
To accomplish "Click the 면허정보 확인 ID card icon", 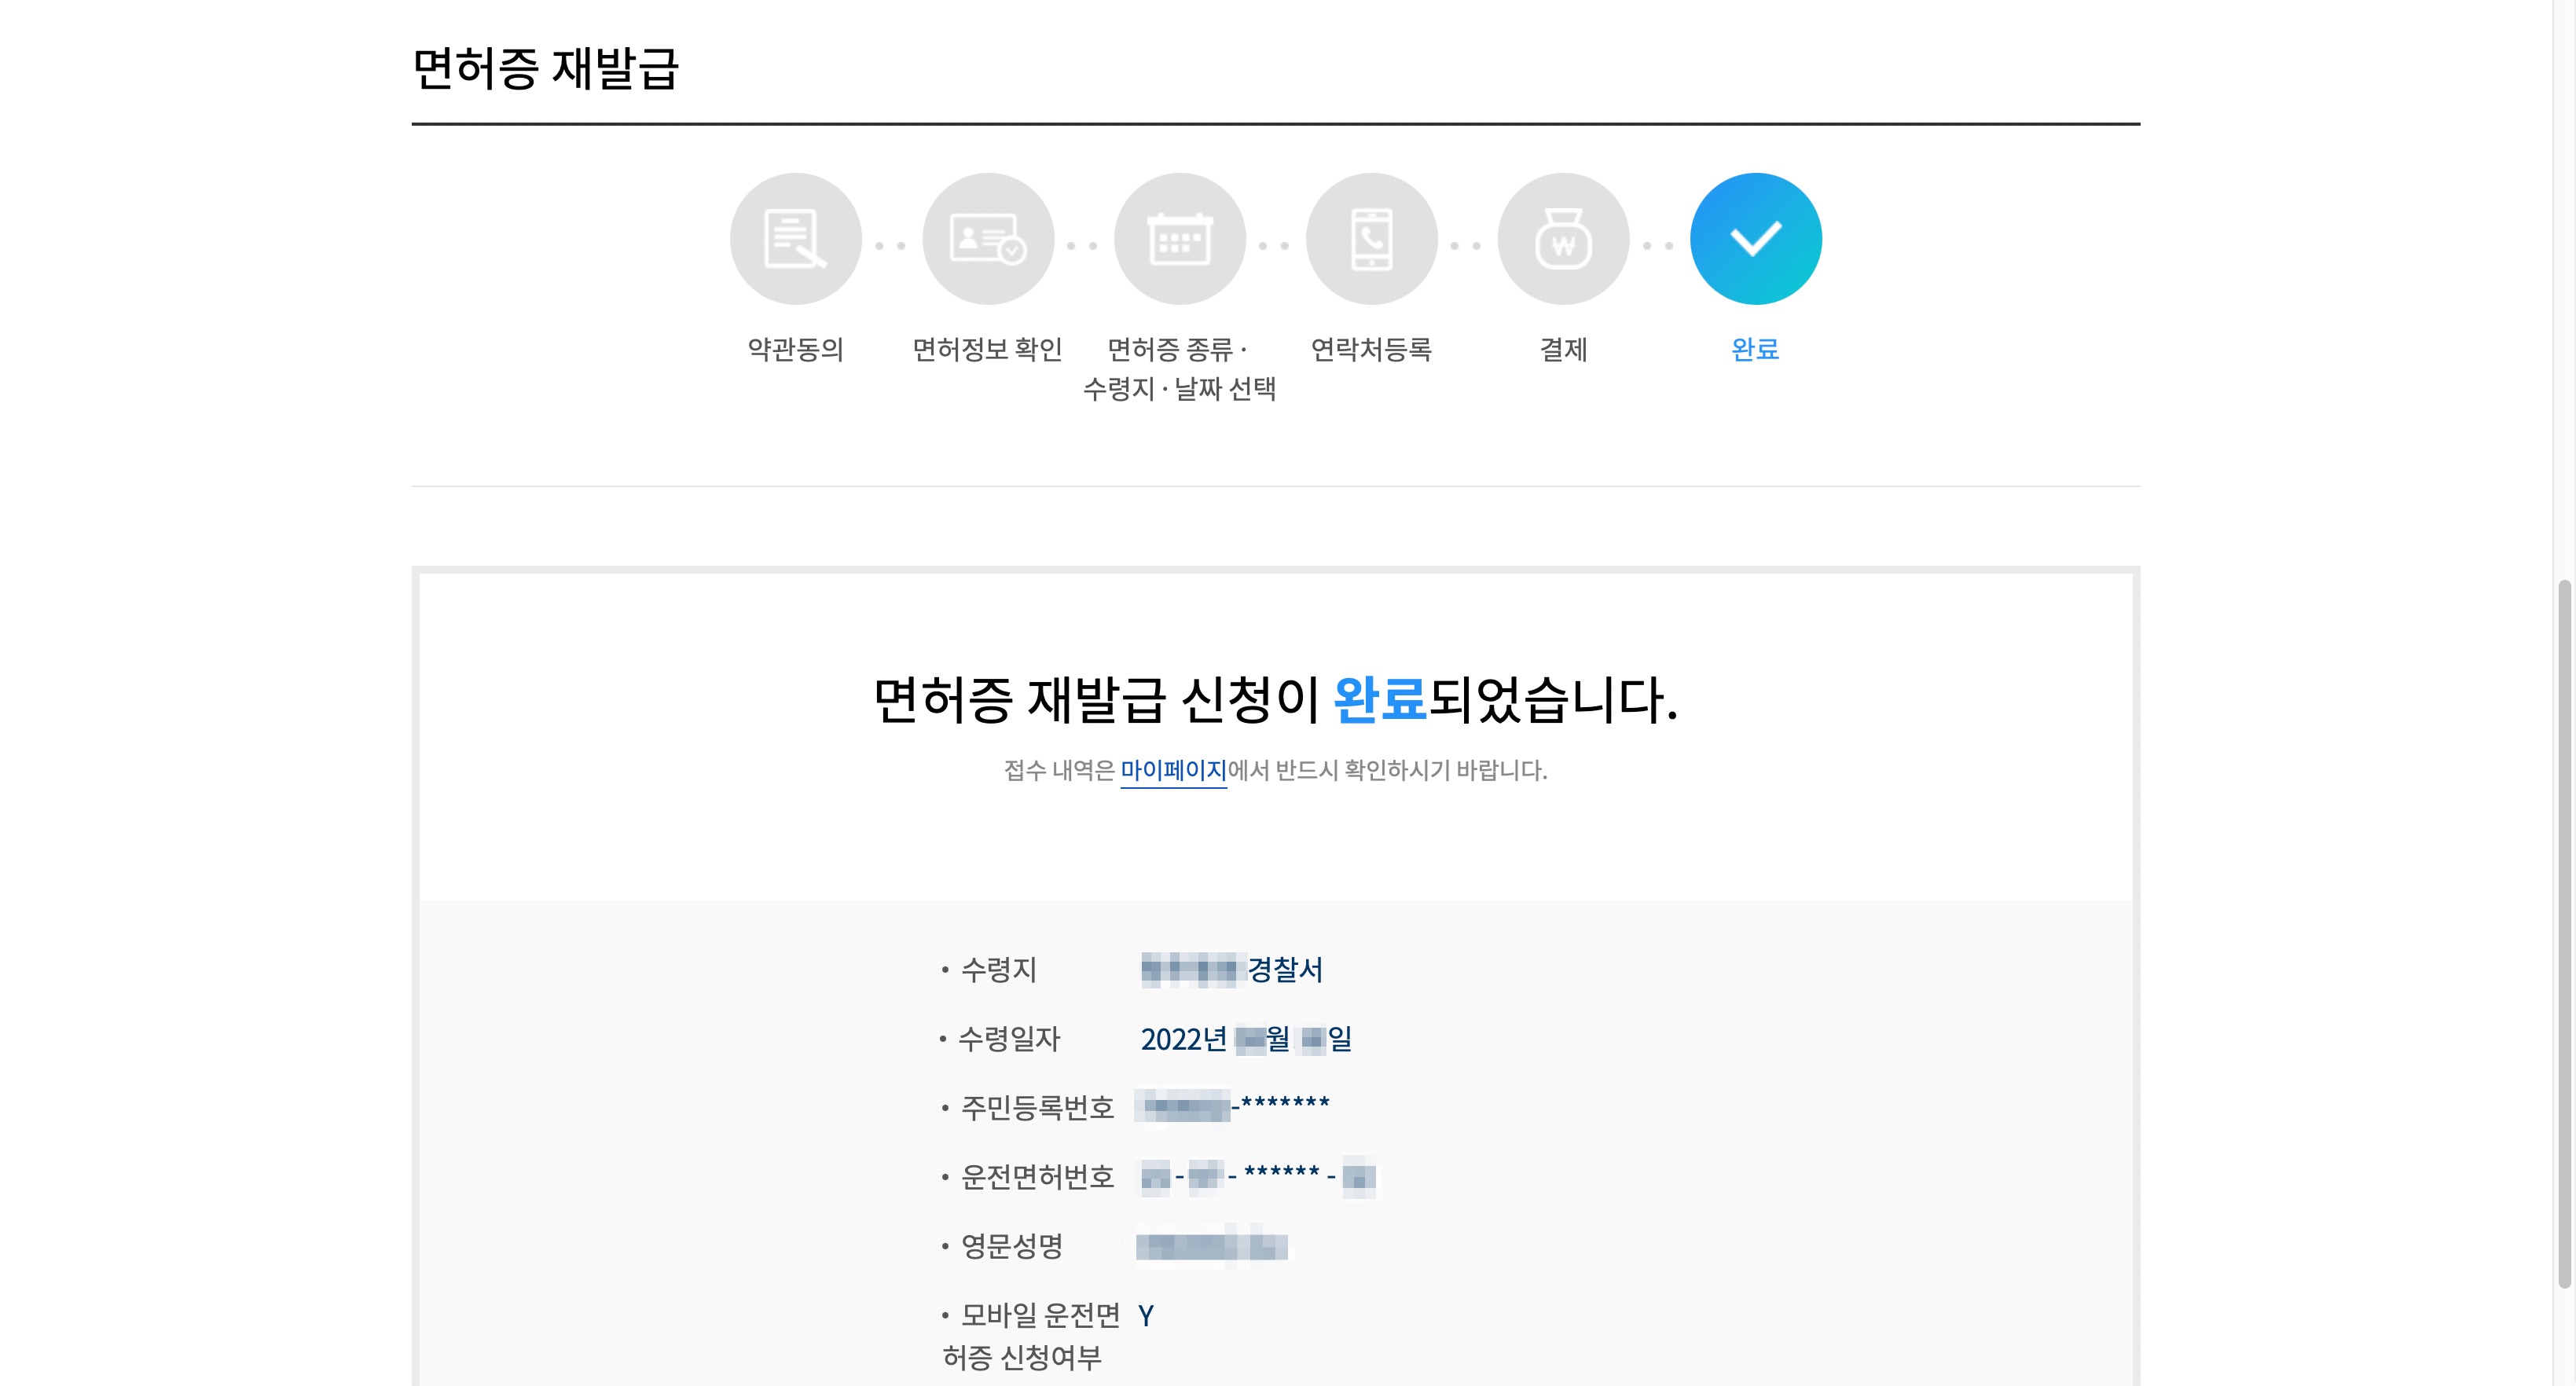I will click(x=987, y=239).
